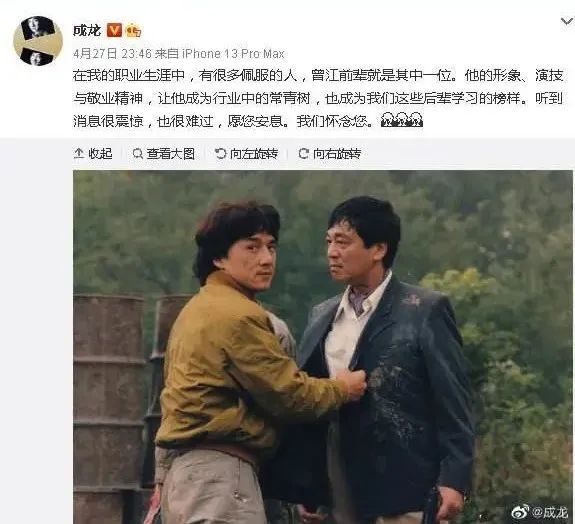Open the post timestamp 4月27日 23:46
The width and height of the screenshot is (575, 524).
[x=112, y=54]
